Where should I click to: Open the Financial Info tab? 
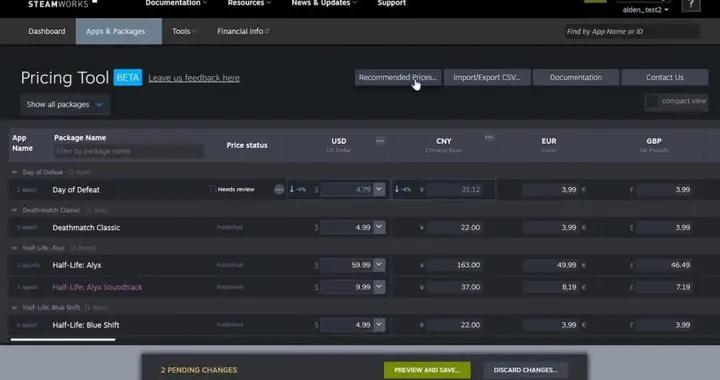tap(243, 31)
